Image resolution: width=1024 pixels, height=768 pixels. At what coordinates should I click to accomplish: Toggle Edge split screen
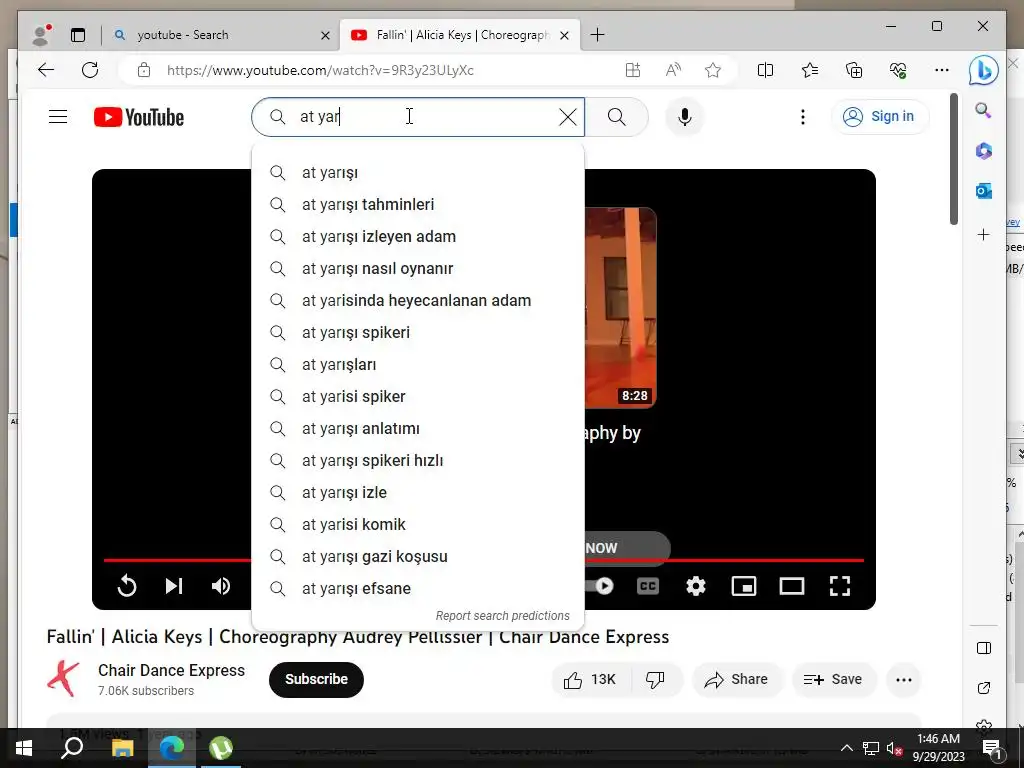pyautogui.click(x=765, y=70)
